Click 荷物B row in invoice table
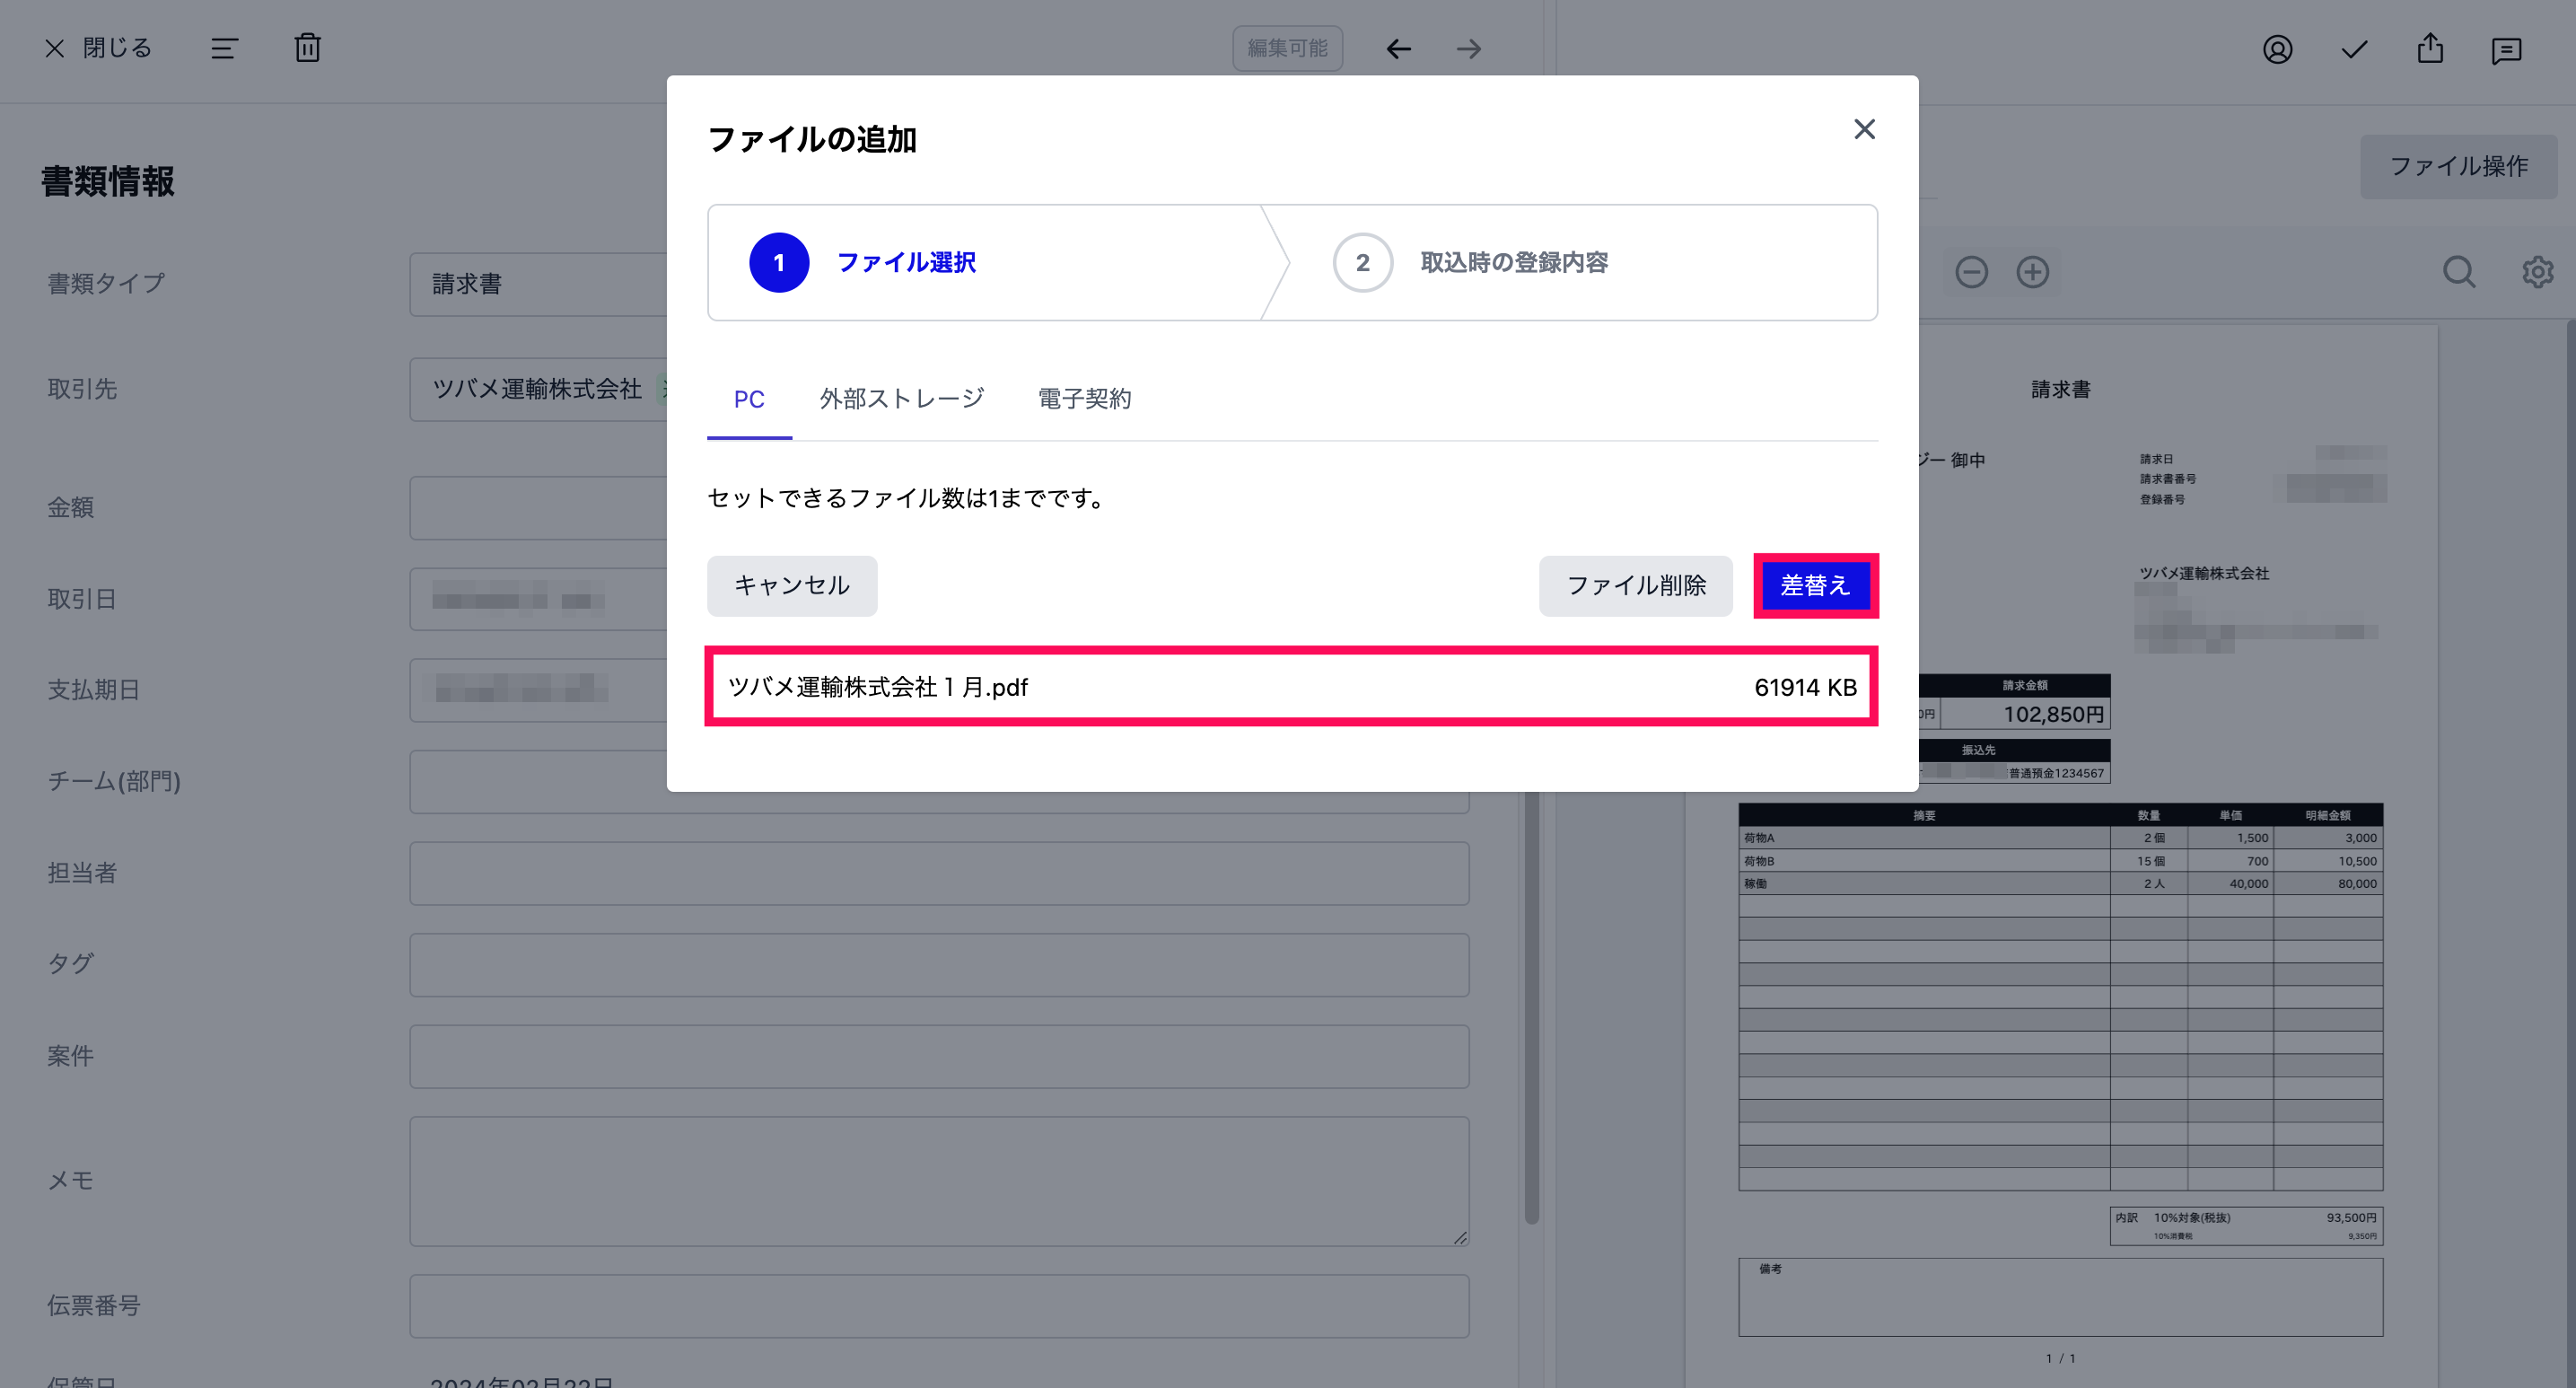The image size is (2576, 1388). 2060,861
